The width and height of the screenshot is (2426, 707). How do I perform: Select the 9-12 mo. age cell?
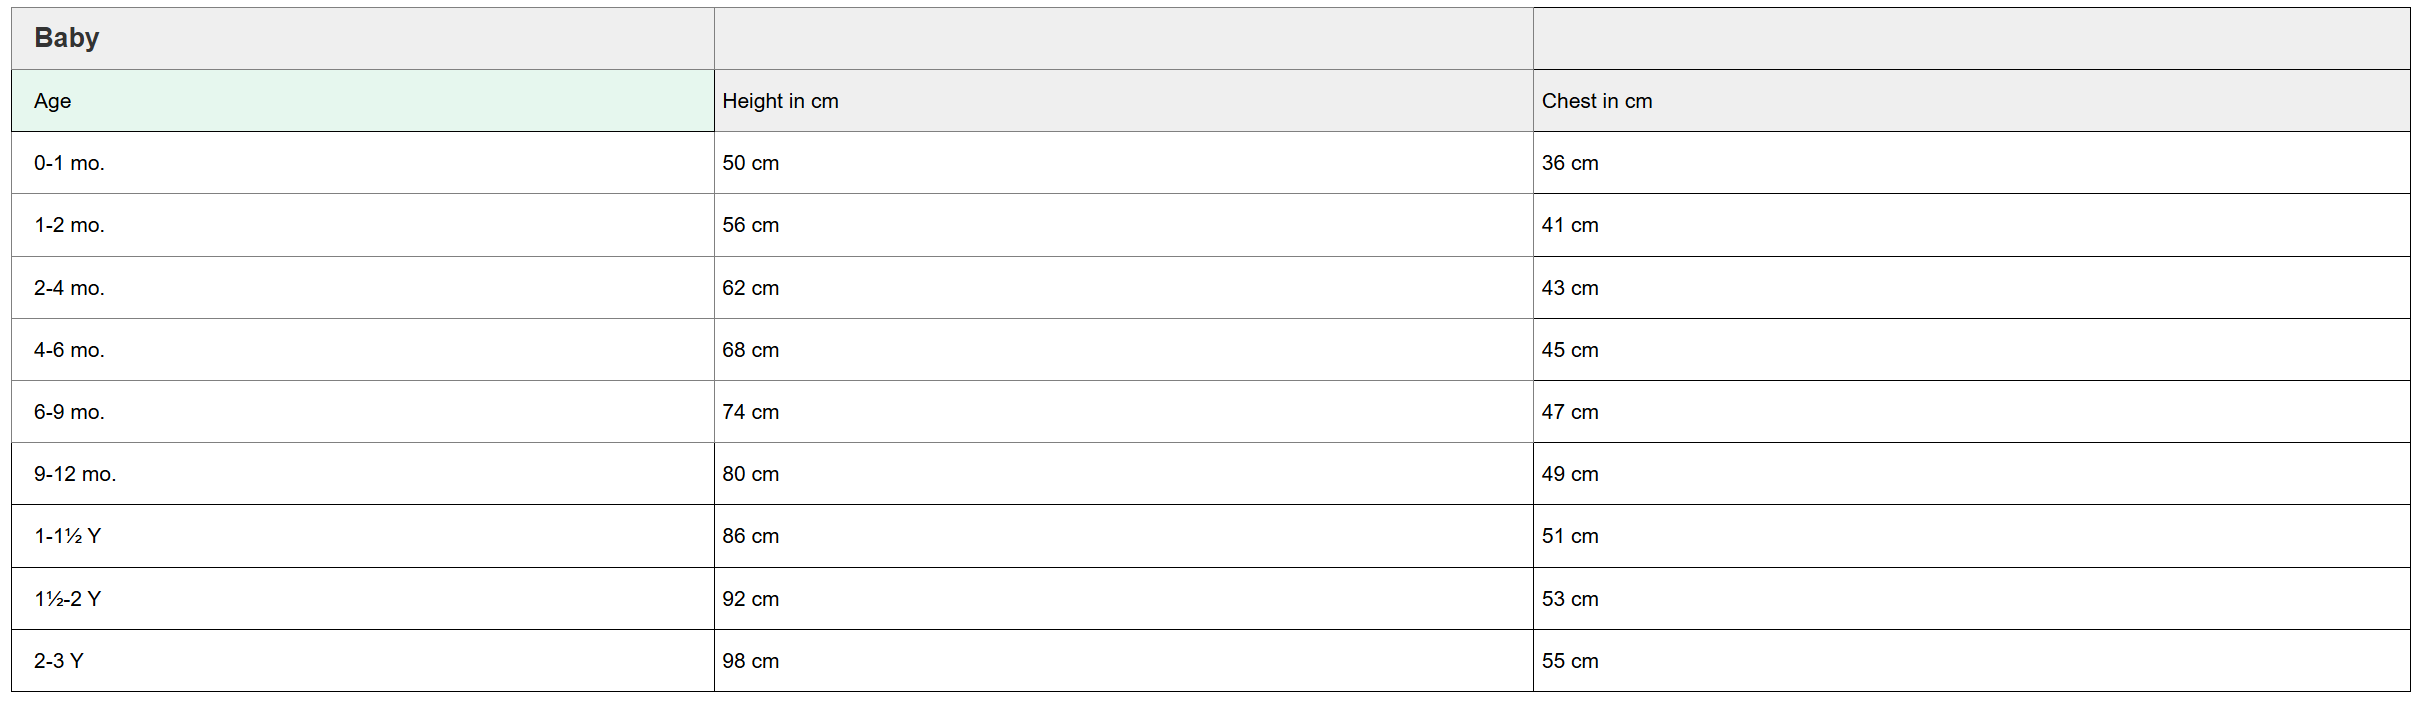75,474
